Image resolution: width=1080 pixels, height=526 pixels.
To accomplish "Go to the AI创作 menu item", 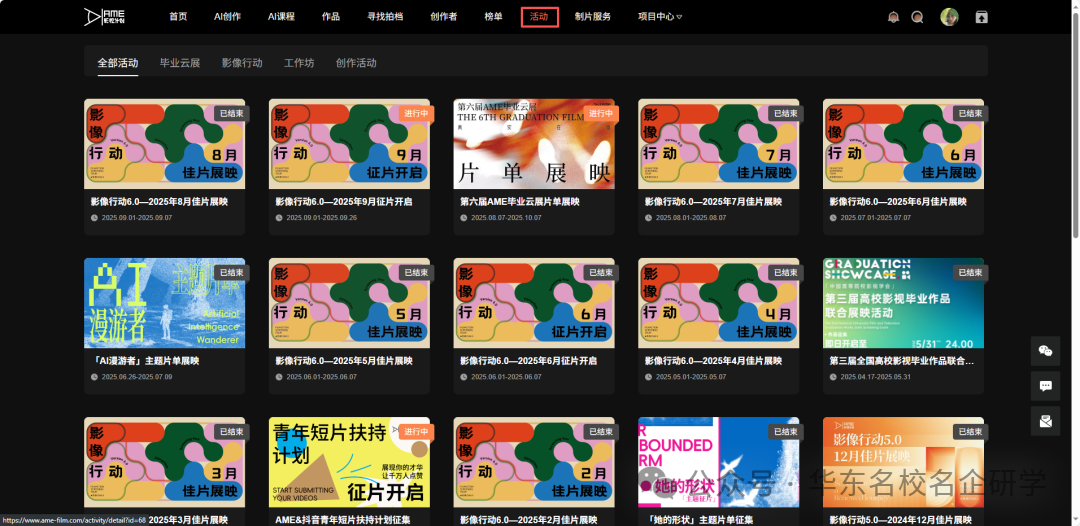I will [x=227, y=17].
